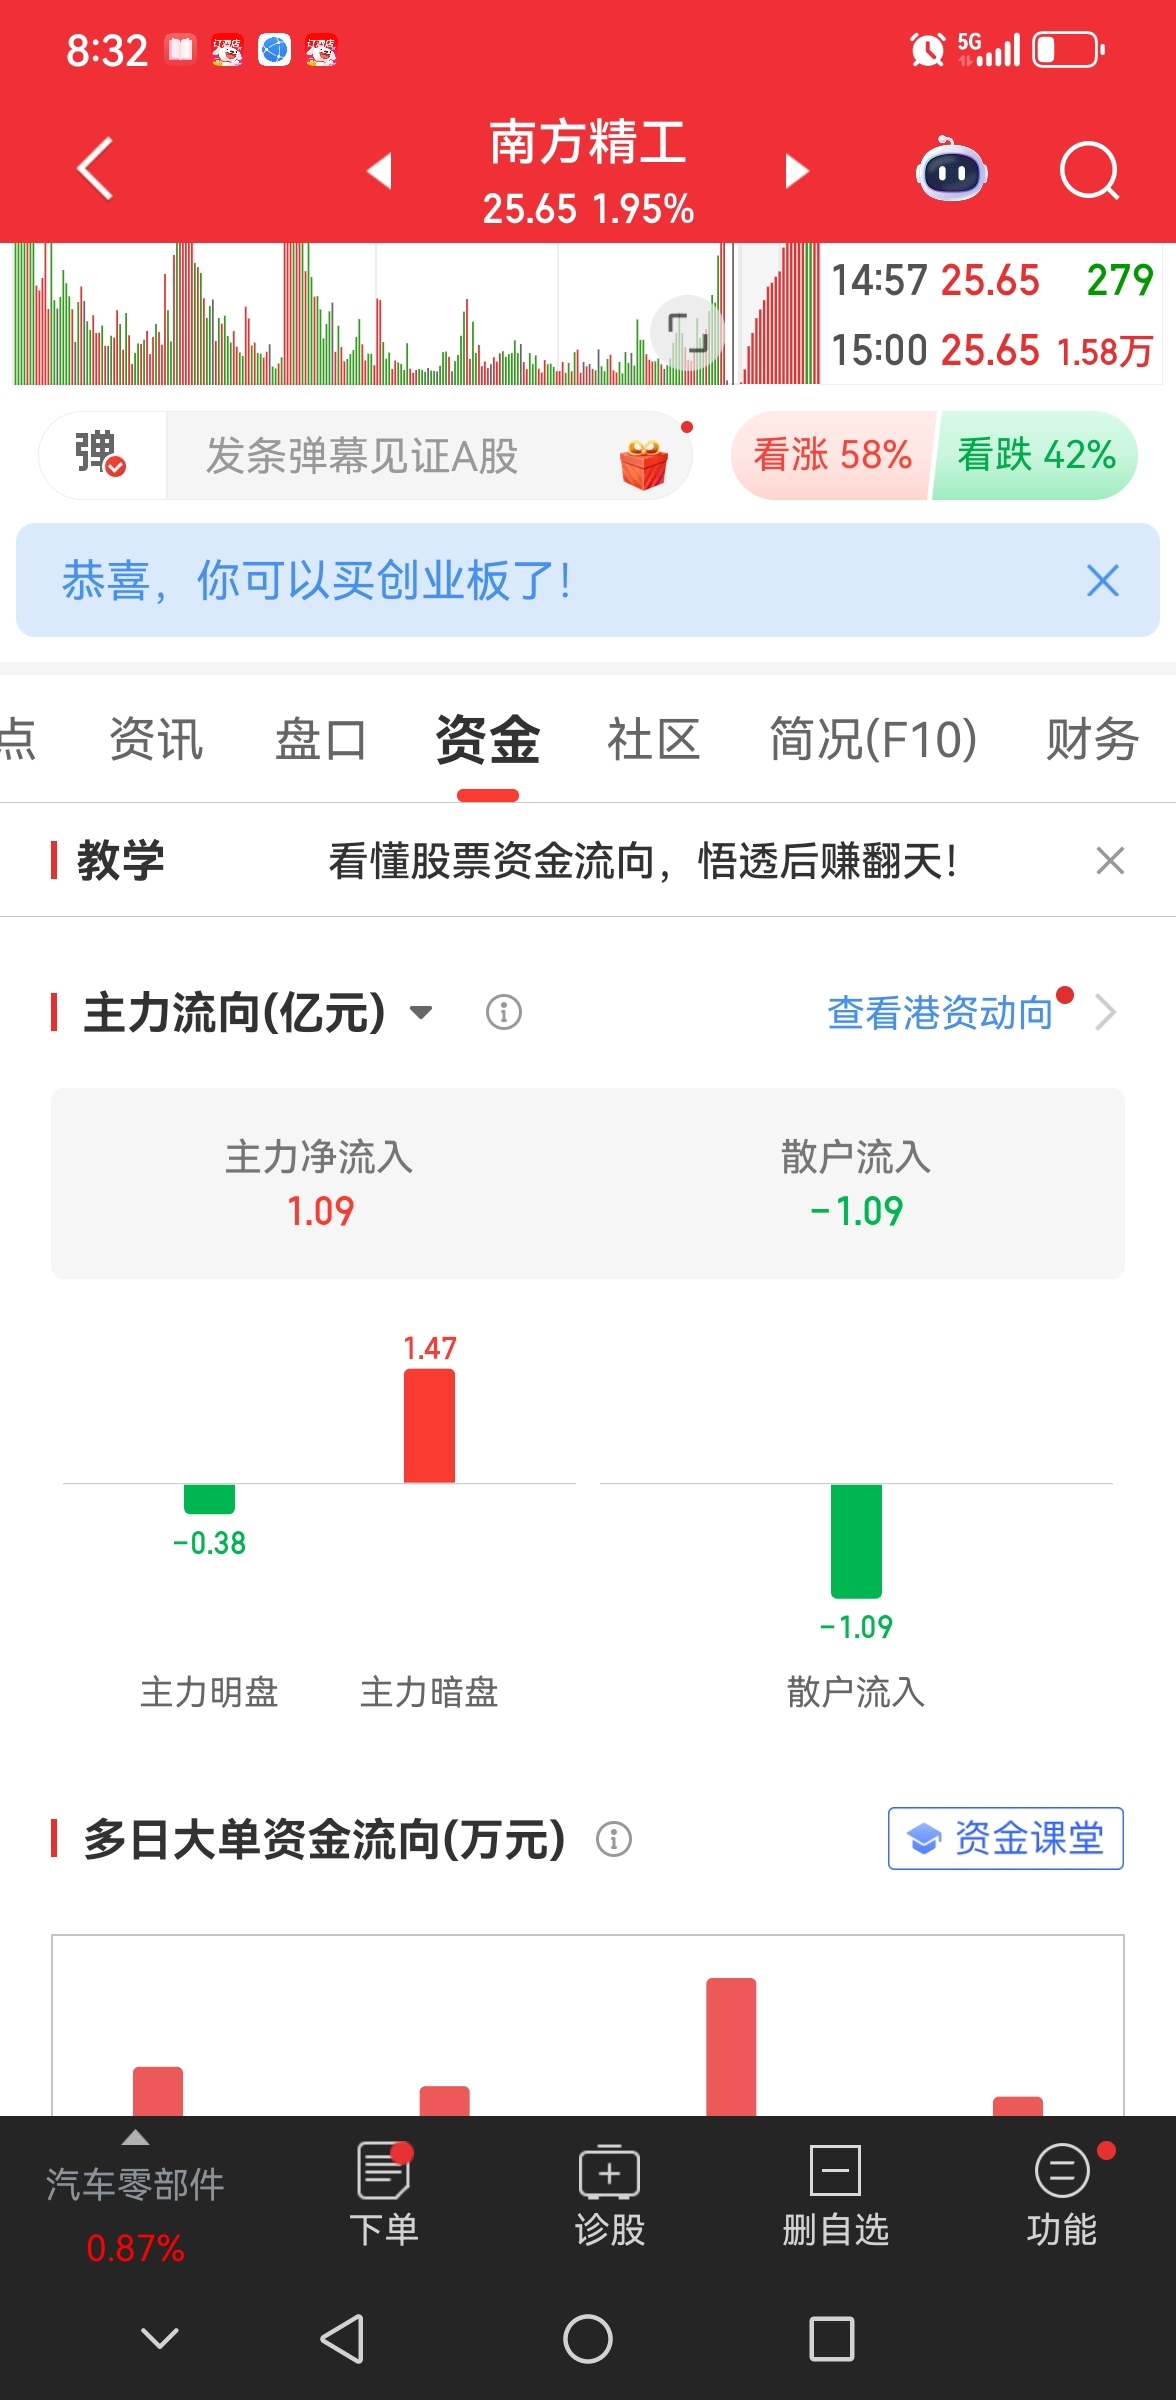Click info icon beside 主力流向
Viewport: 1176px width, 2400px height.
(504, 1012)
